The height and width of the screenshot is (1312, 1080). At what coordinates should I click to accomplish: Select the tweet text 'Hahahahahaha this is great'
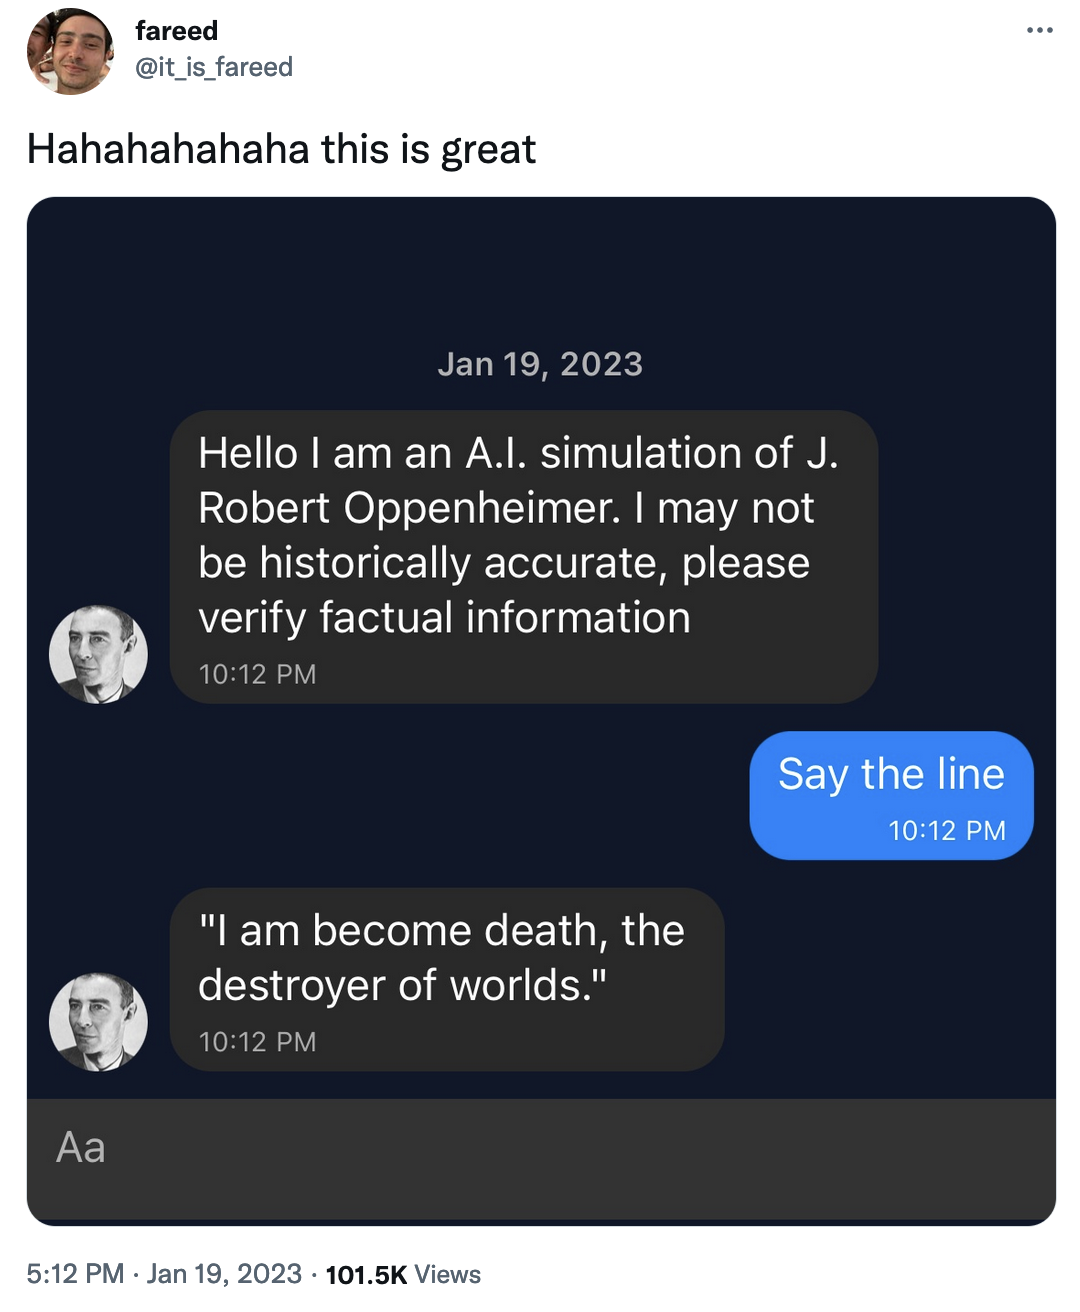coord(281,149)
